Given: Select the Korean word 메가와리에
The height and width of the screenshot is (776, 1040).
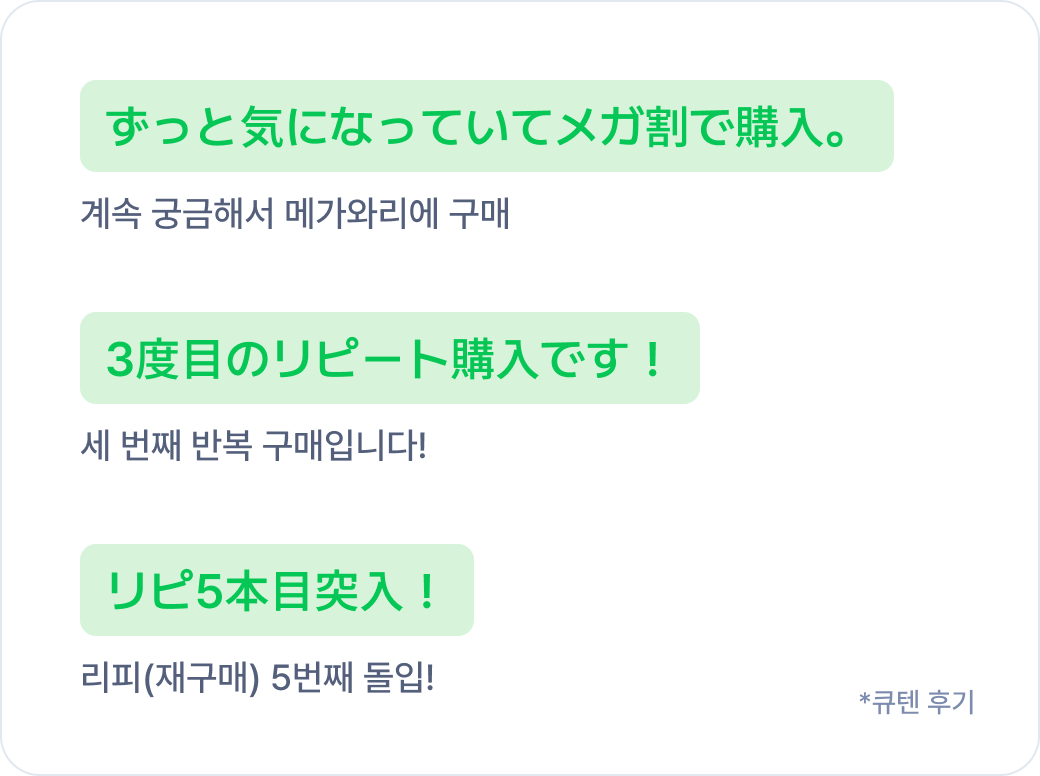Looking at the screenshot, I should point(362,214).
